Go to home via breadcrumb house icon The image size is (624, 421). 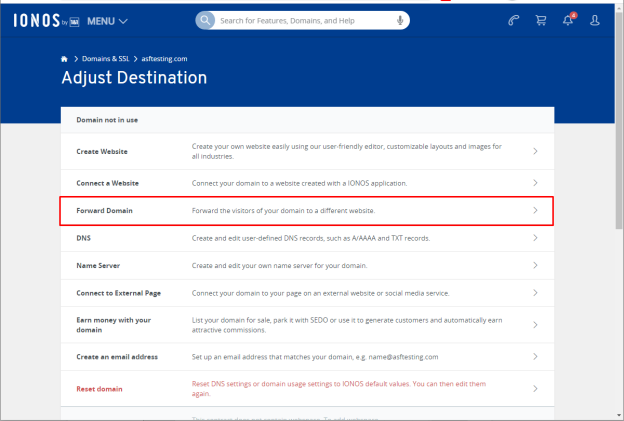tap(64, 59)
